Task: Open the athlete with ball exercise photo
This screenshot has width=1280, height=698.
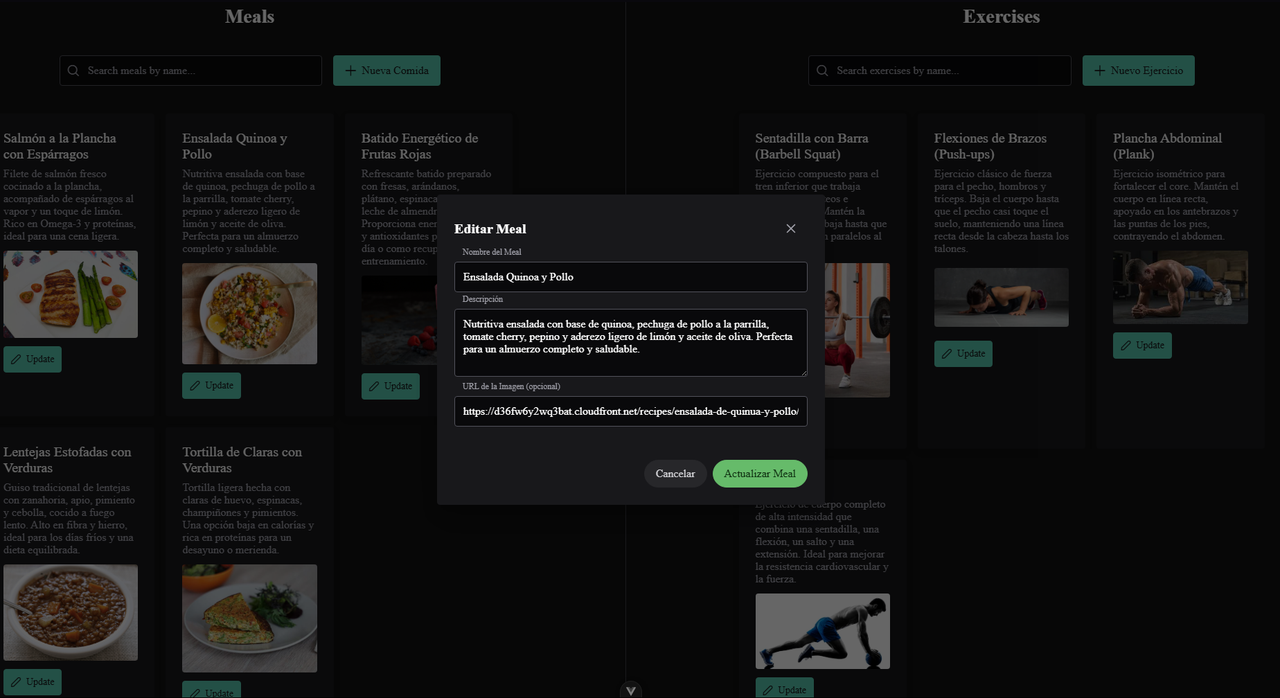Action: point(822,631)
